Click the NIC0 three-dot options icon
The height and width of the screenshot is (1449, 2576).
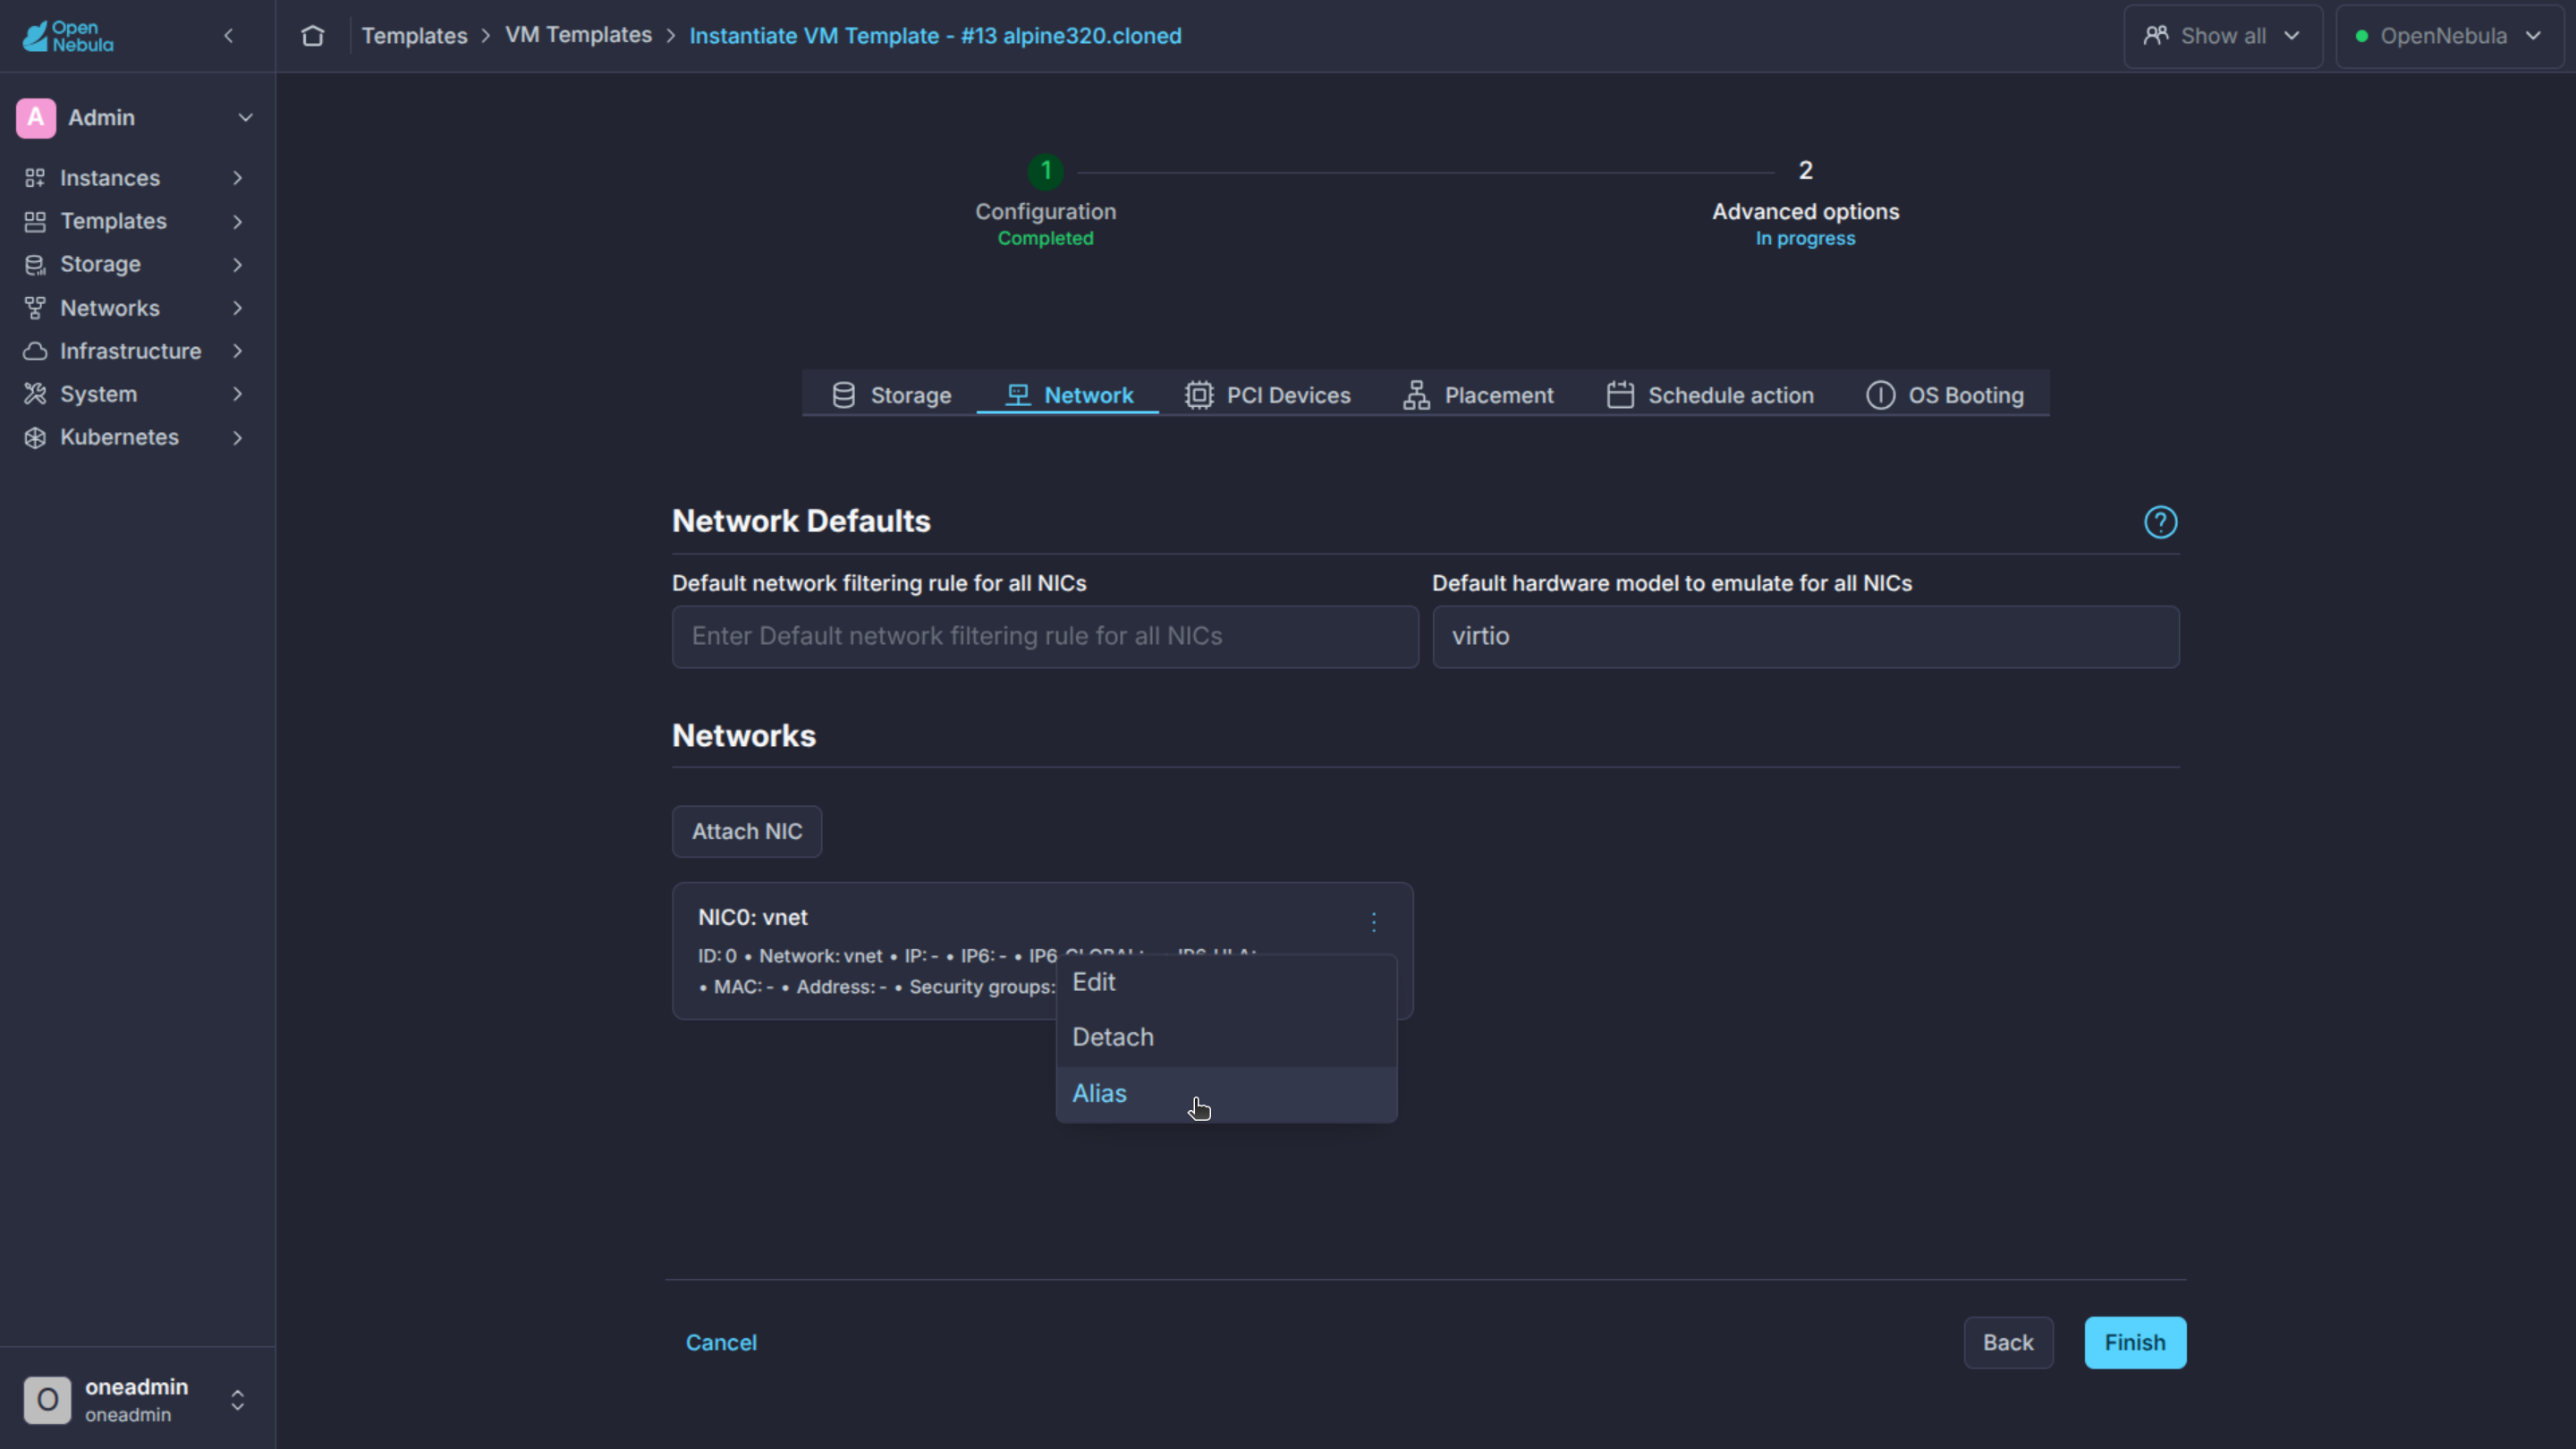(1374, 922)
